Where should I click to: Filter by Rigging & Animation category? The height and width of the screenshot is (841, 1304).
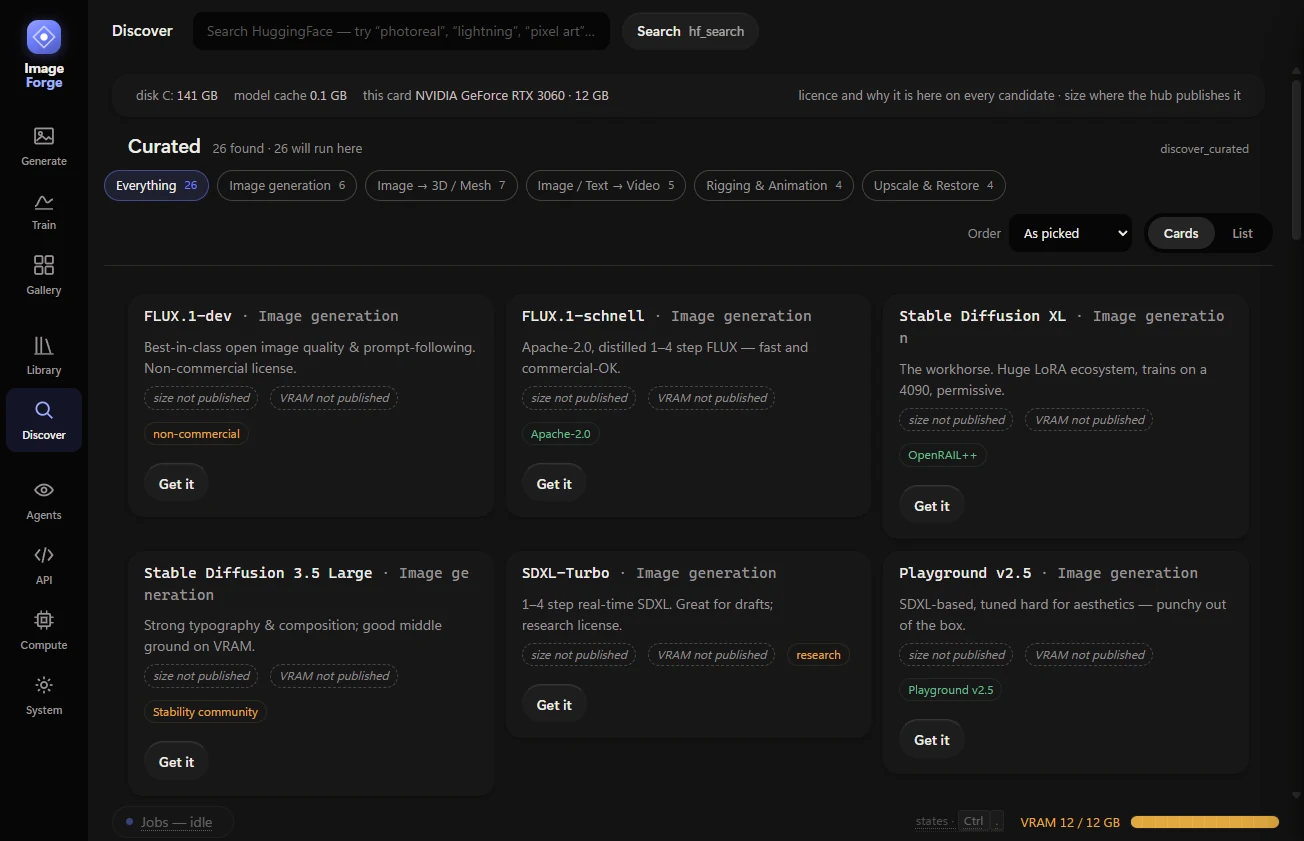pos(774,185)
